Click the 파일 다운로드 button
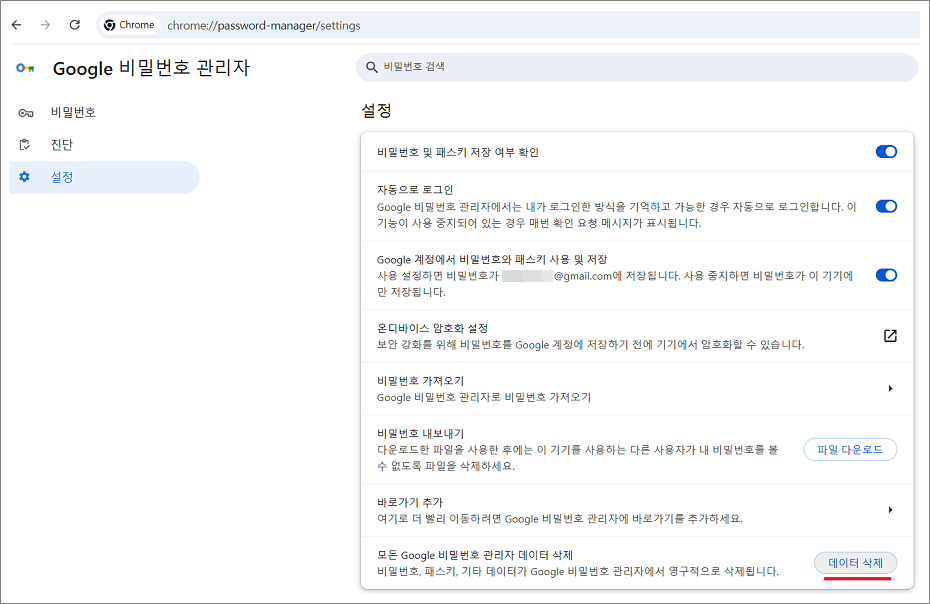 850,450
